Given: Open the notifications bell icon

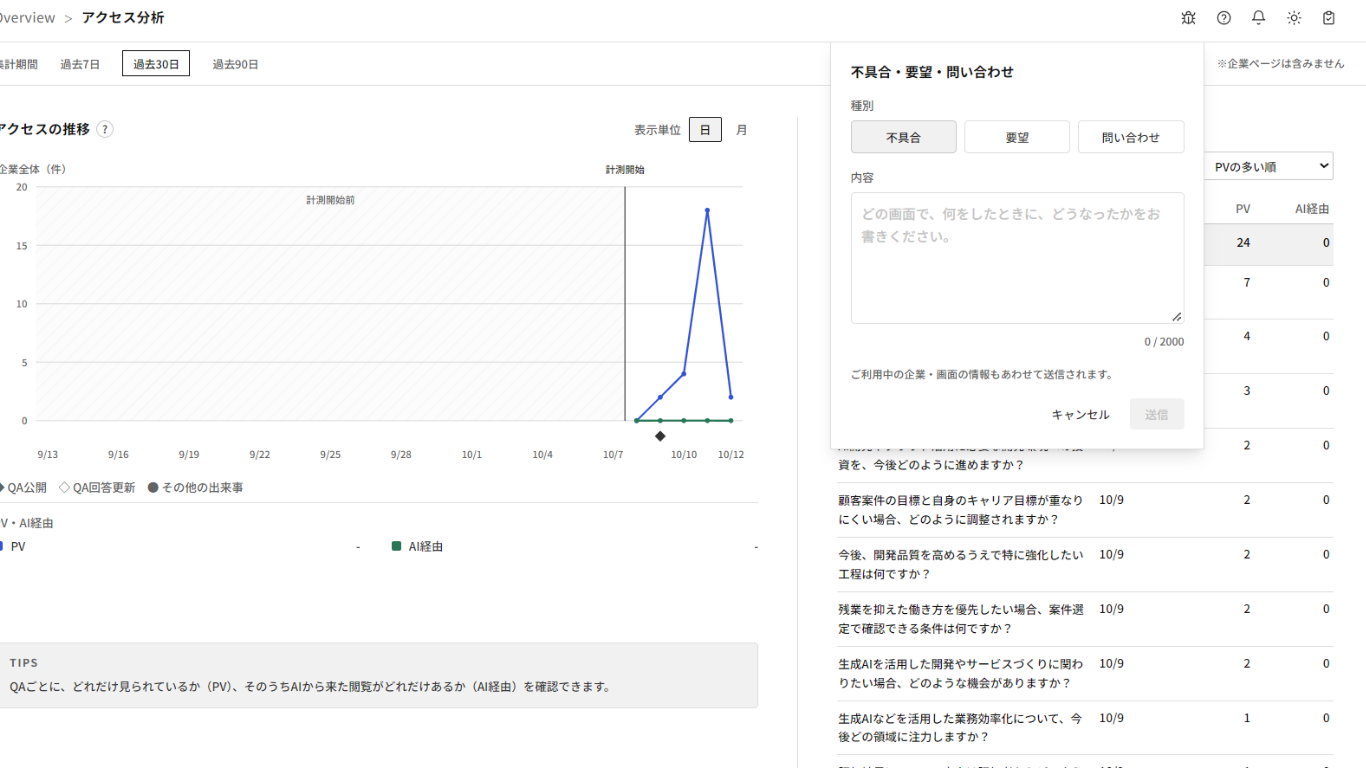Looking at the screenshot, I should click(1259, 18).
